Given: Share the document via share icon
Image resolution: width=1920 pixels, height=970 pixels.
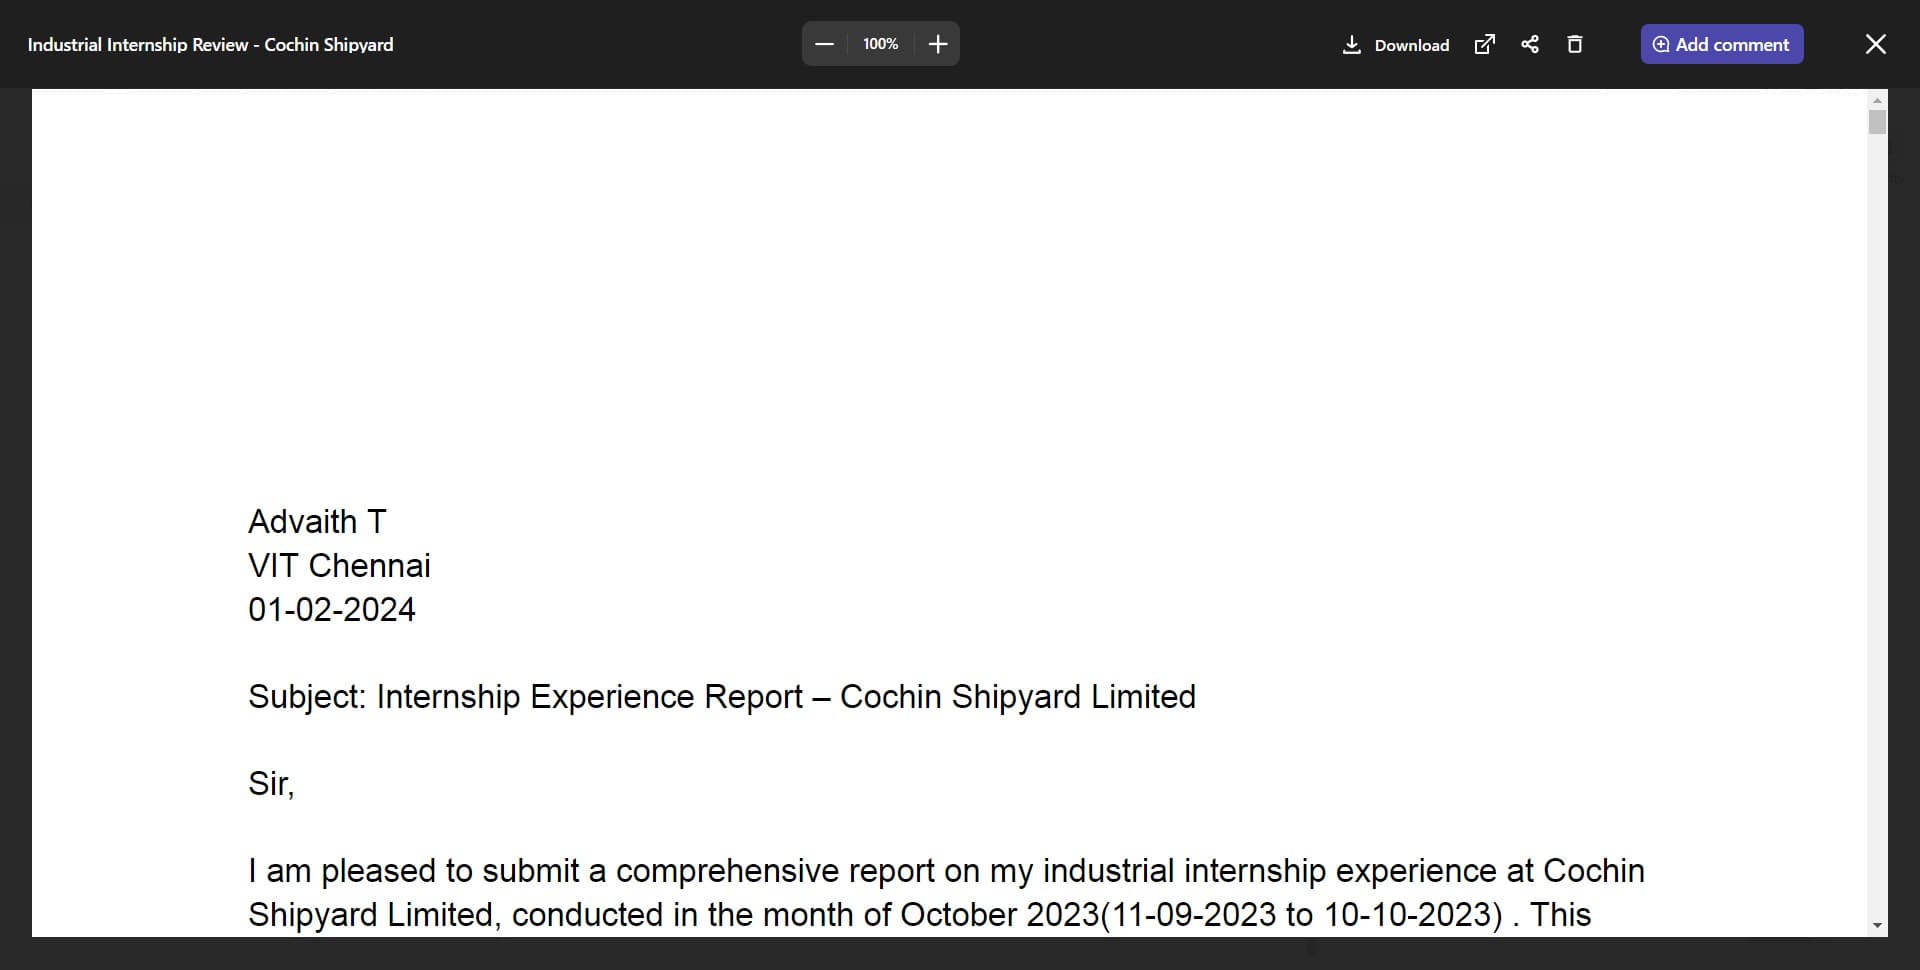Looking at the screenshot, I should tap(1530, 44).
